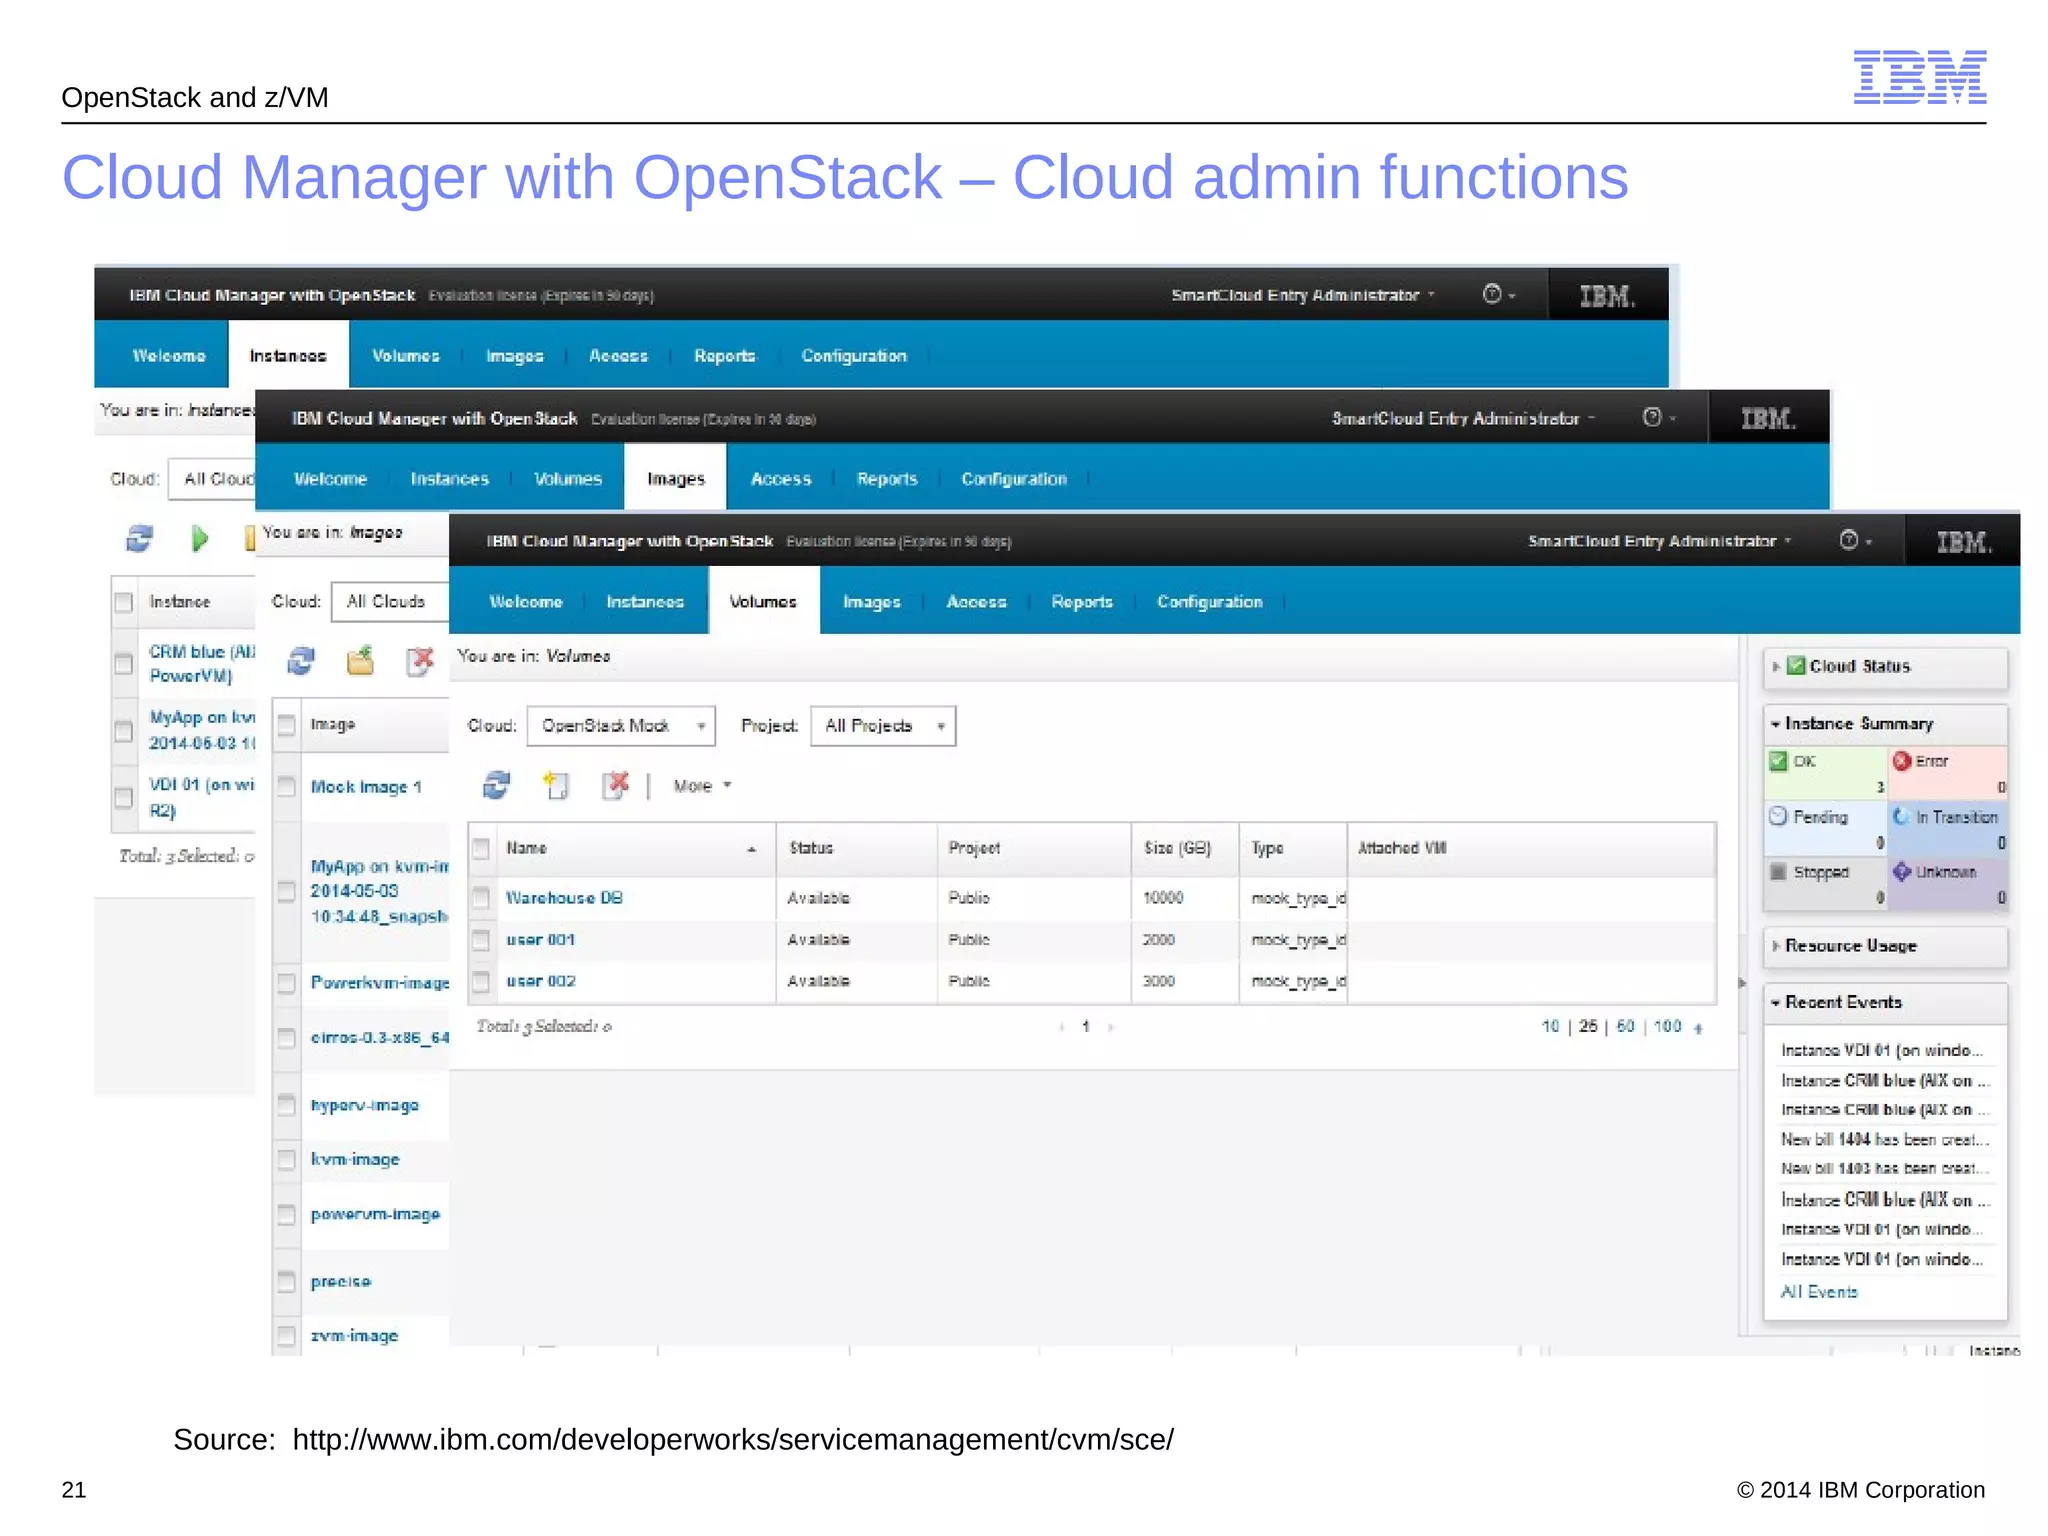Open Images tab in front Volumes window
The height and width of the screenshot is (1536, 2048).
872,601
